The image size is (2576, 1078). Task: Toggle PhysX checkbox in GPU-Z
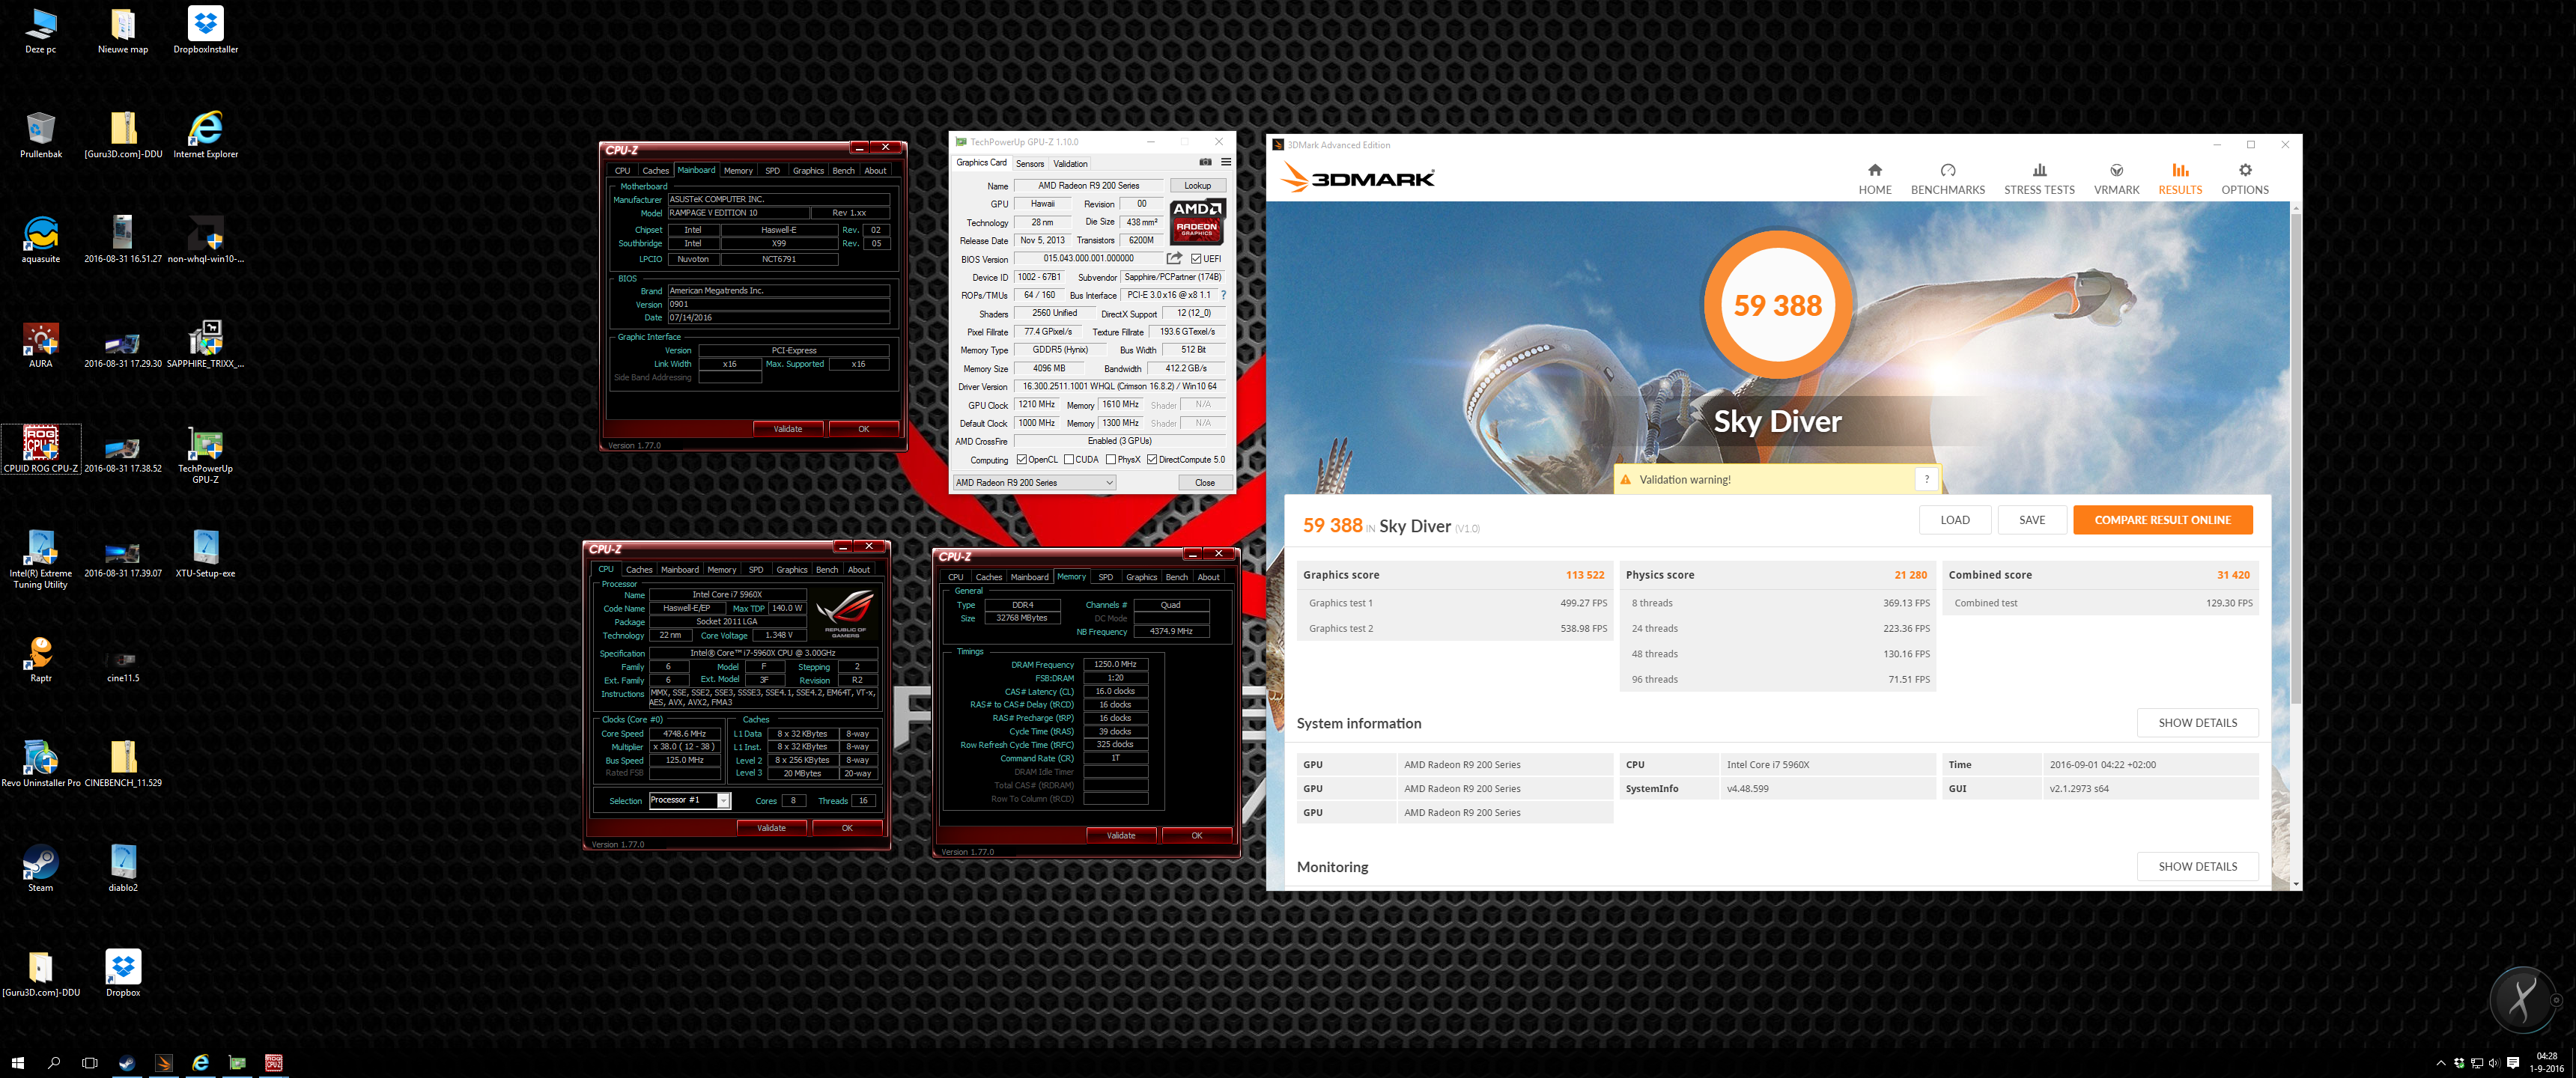coord(1111,460)
